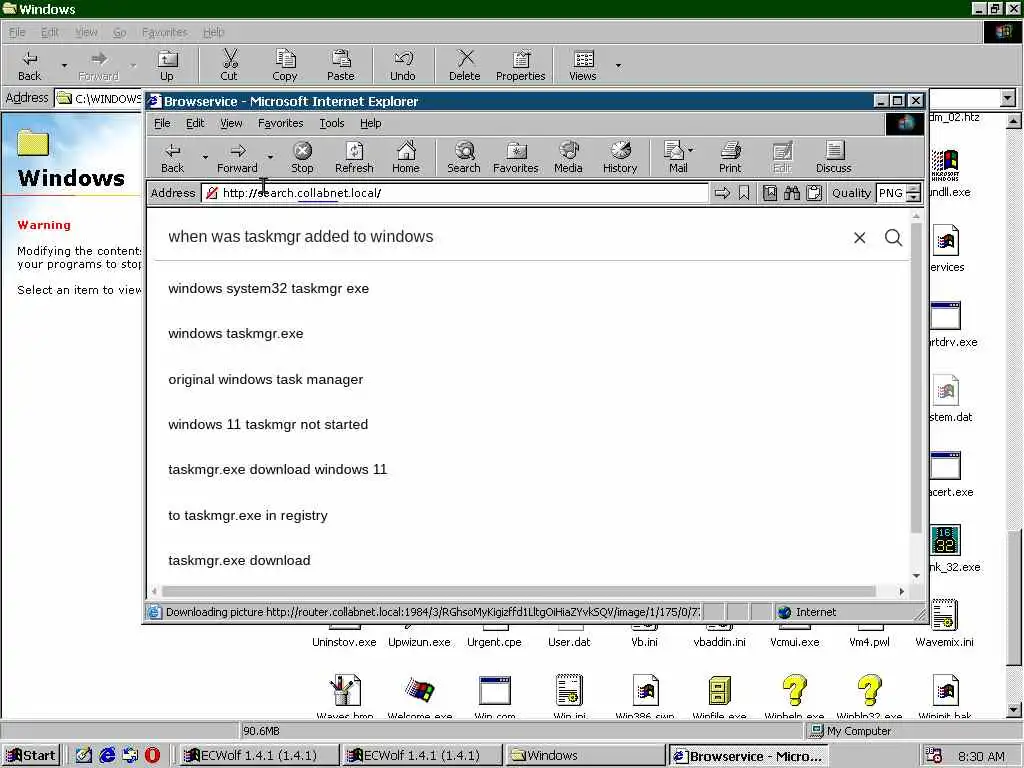Open the Favorites menu in Internet Explorer

(x=281, y=123)
